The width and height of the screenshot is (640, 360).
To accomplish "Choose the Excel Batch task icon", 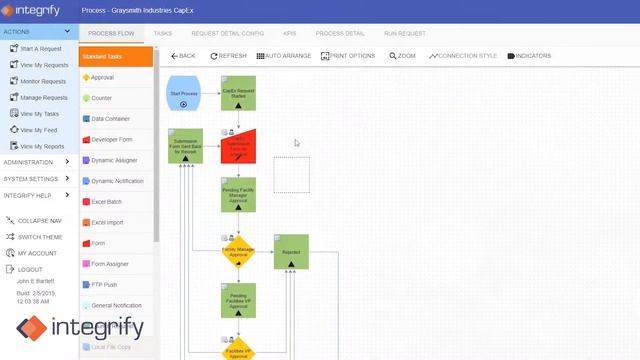I will pos(86,202).
